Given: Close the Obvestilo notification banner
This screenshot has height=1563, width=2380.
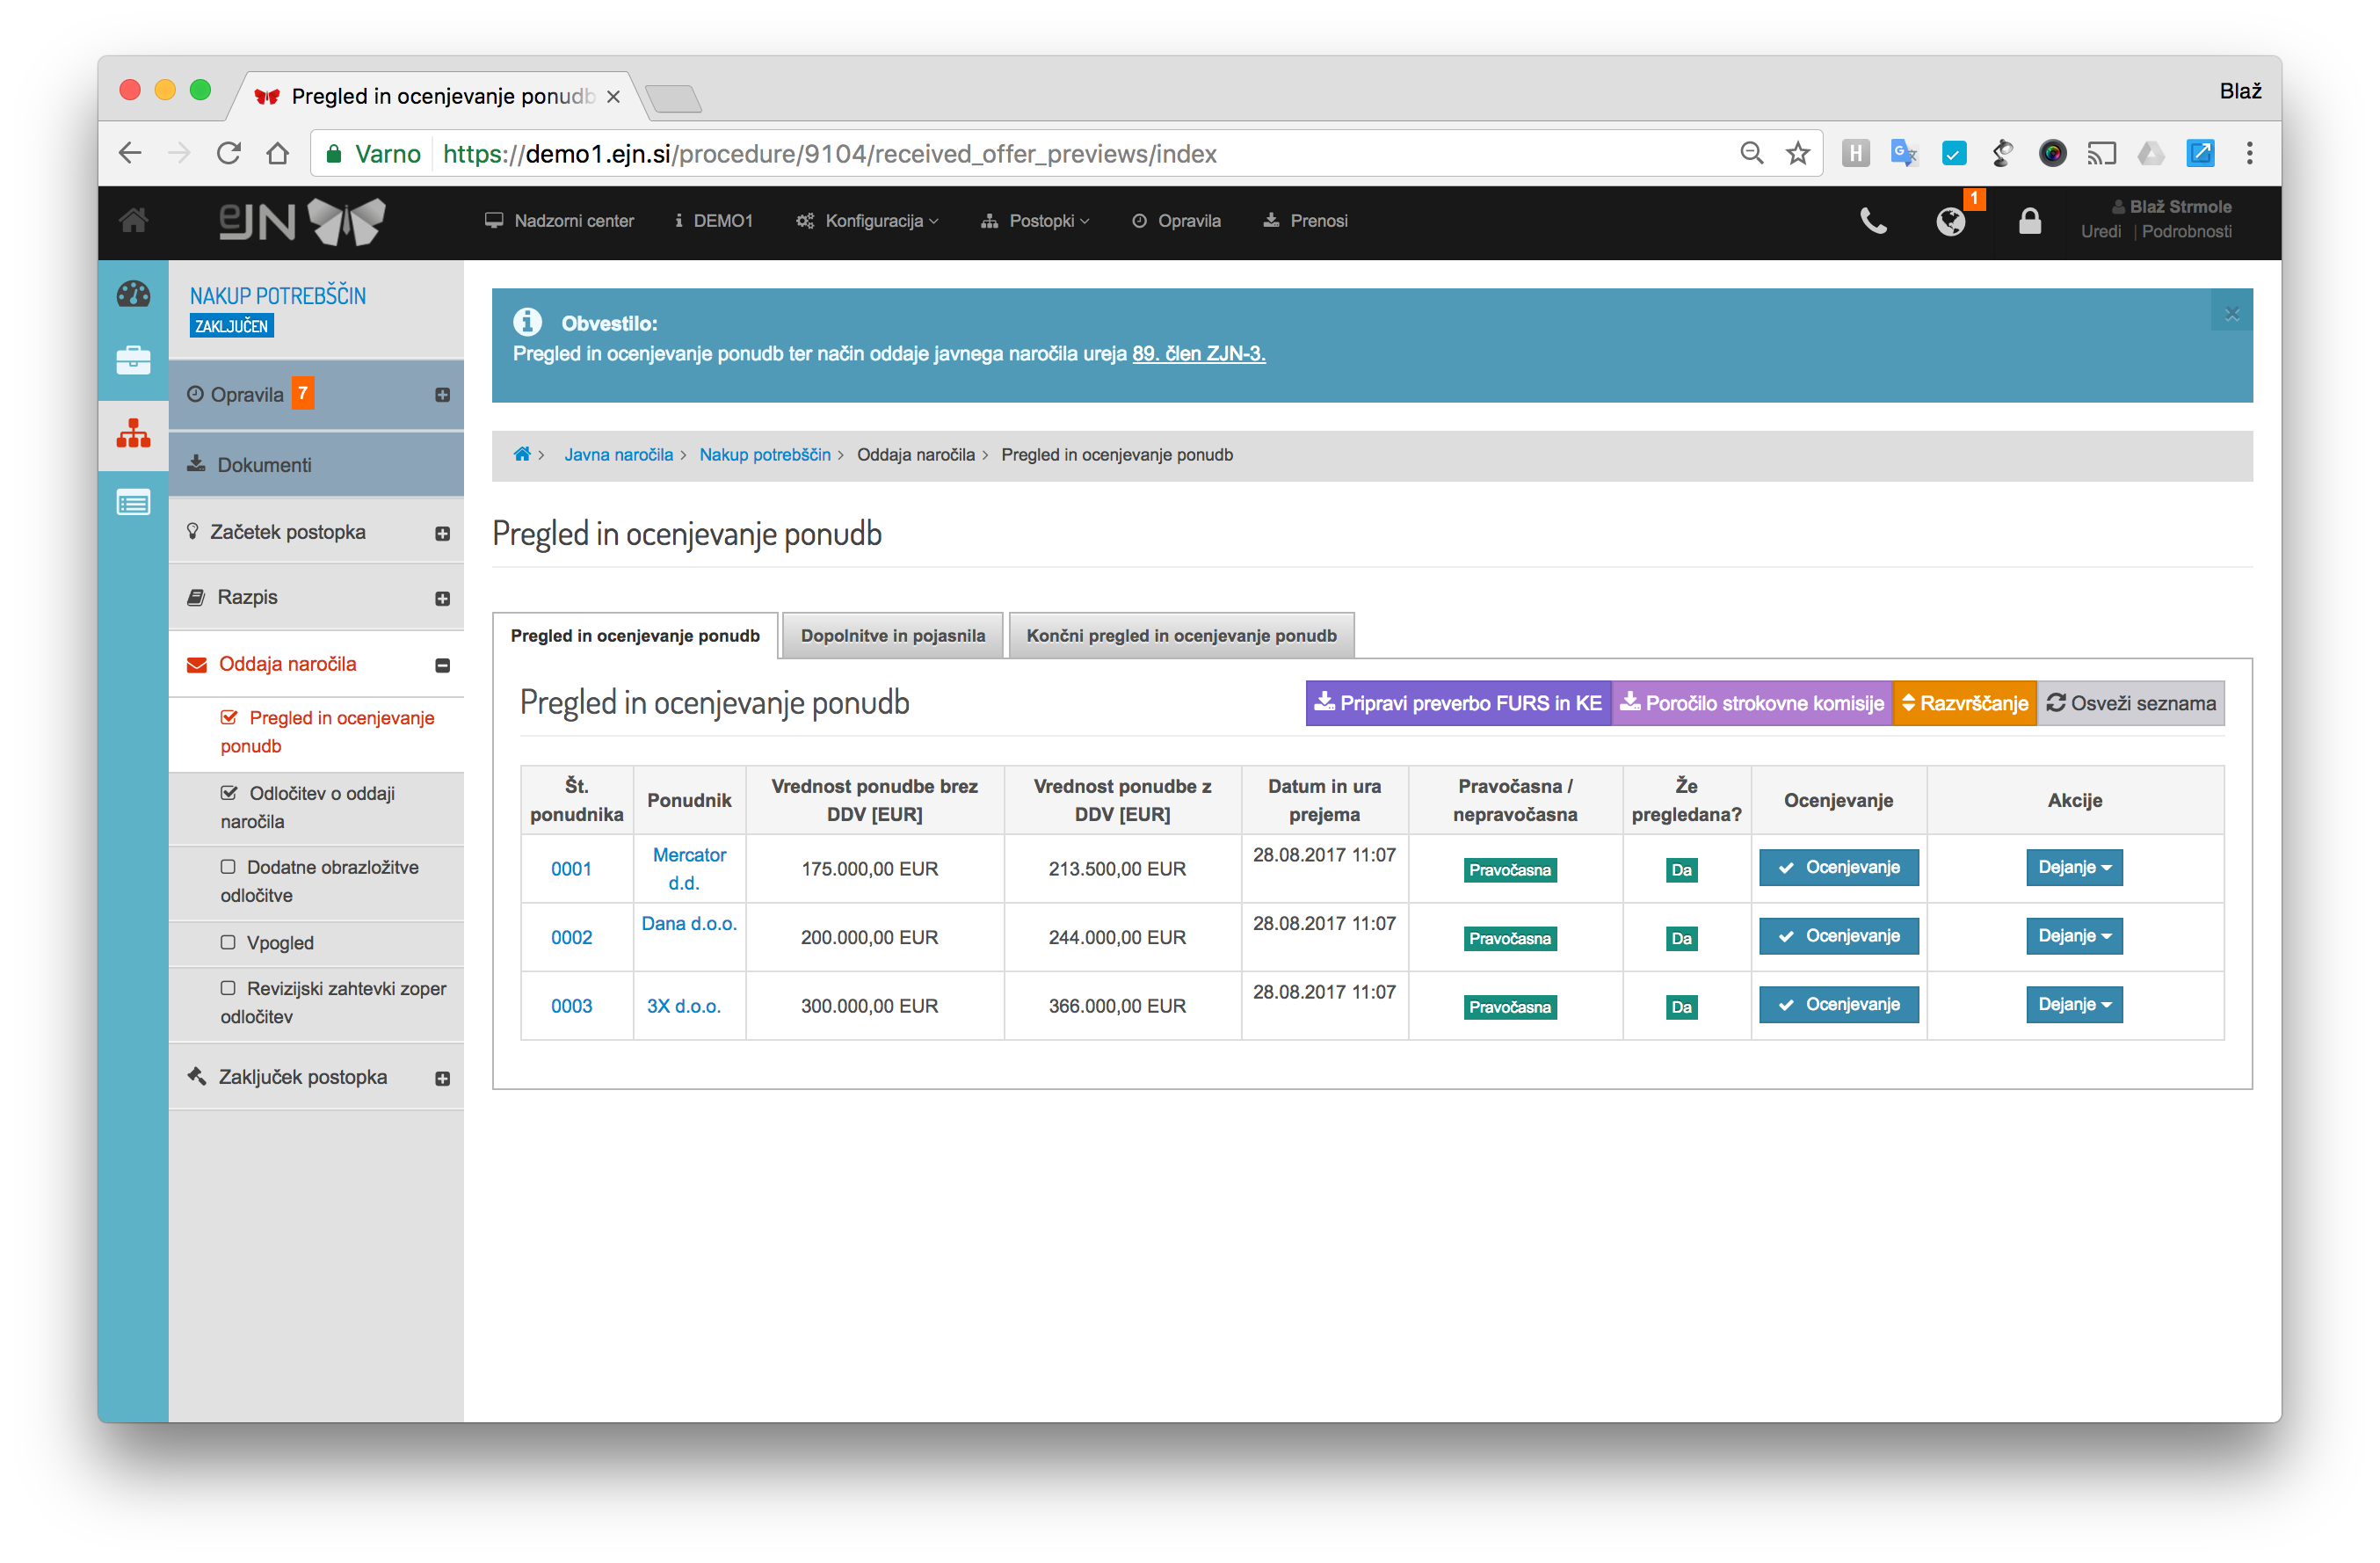Looking at the screenshot, I should [x=2232, y=313].
